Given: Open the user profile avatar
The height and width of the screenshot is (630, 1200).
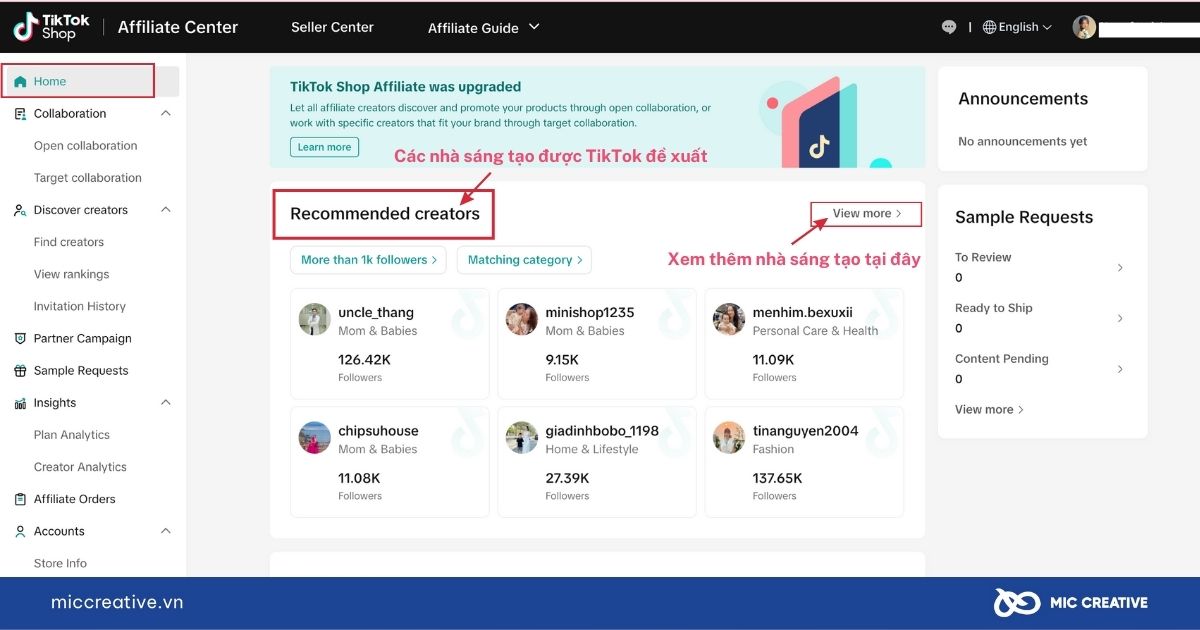Looking at the screenshot, I should pyautogui.click(x=1084, y=27).
